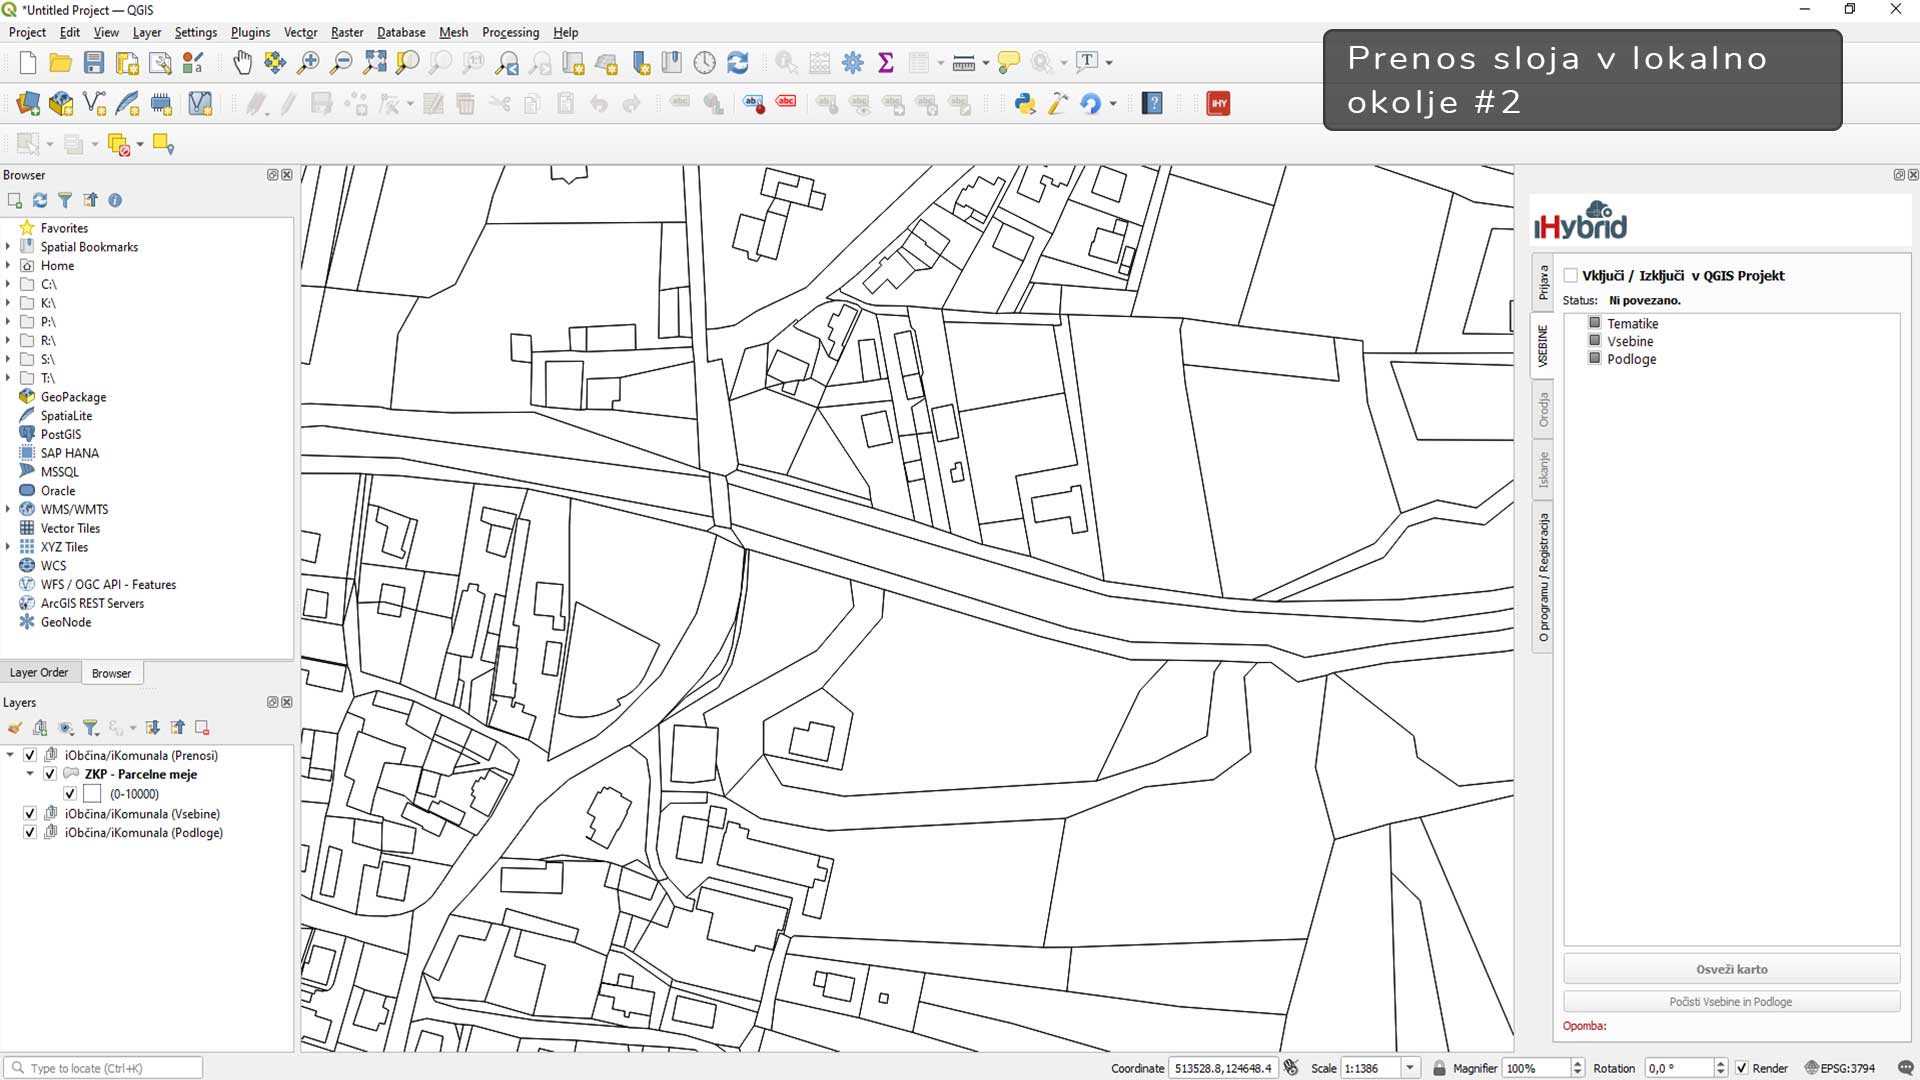Screen dimensions: 1920x1080
Task: Open the Processing menu
Action: click(x=510, y=32)
